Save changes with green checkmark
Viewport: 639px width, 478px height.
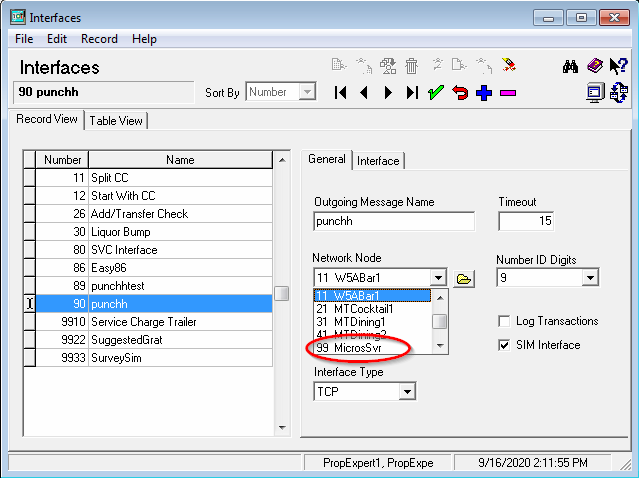pyautogui.click(x=436, y=93)
